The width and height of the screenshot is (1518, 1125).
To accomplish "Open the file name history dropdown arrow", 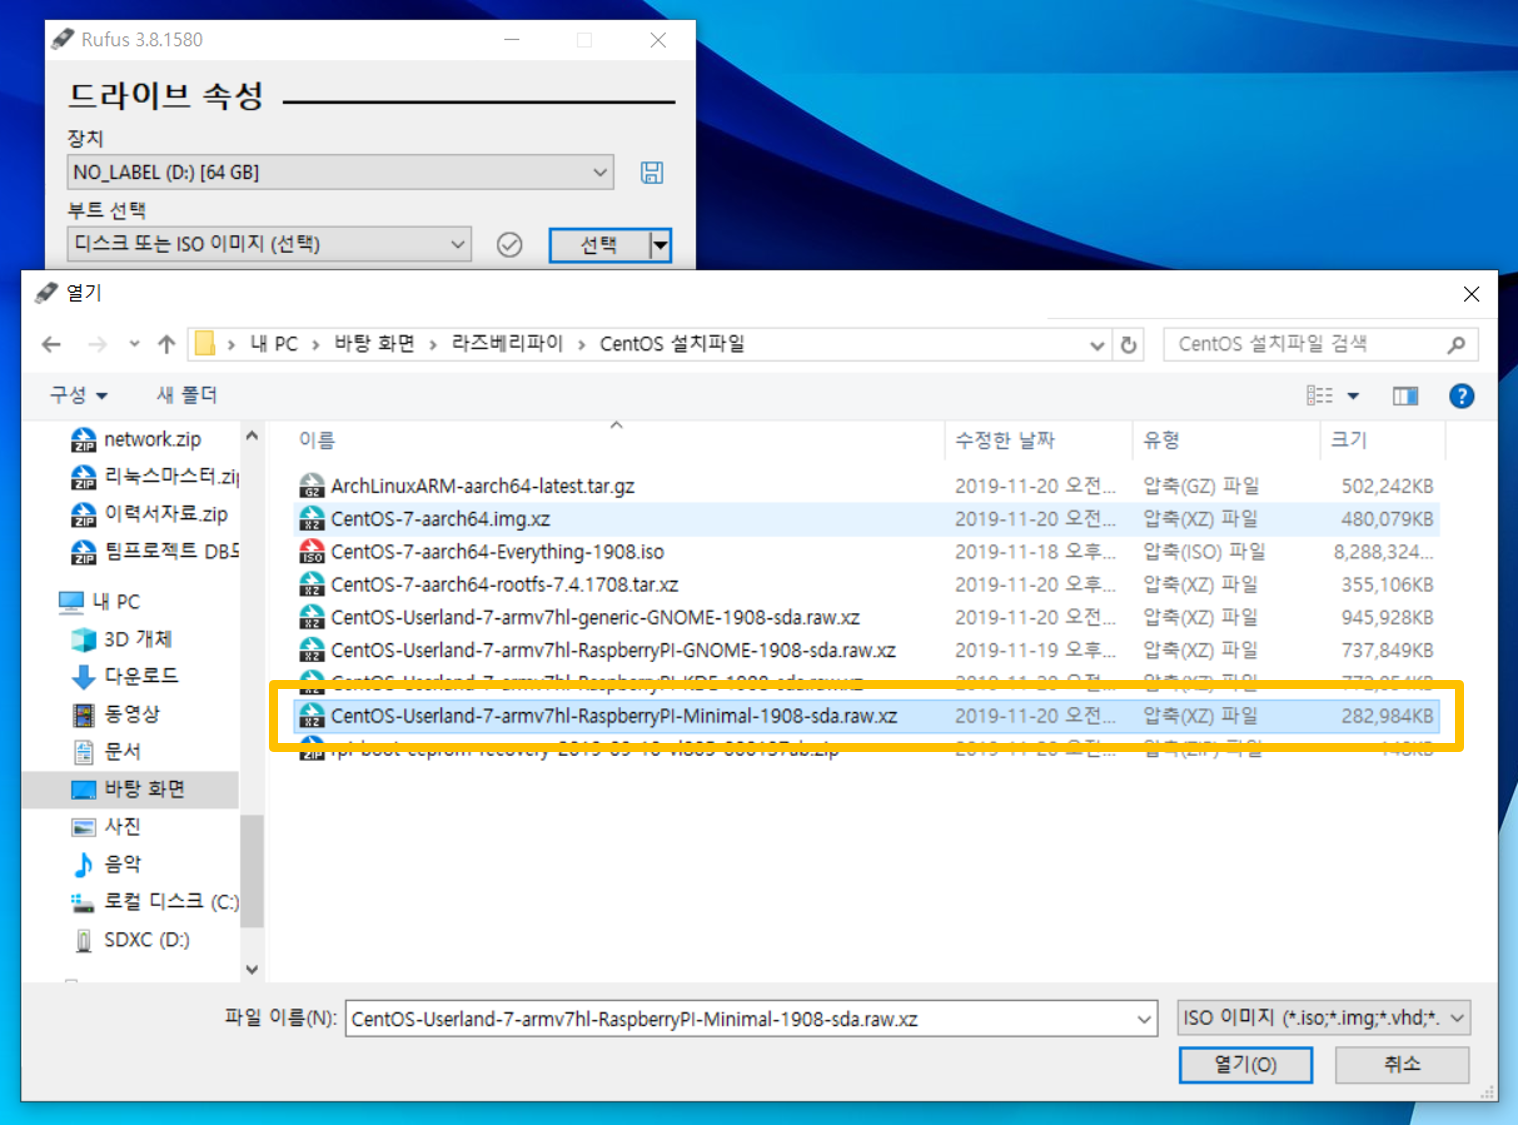I will [x=1145, y=1019].
